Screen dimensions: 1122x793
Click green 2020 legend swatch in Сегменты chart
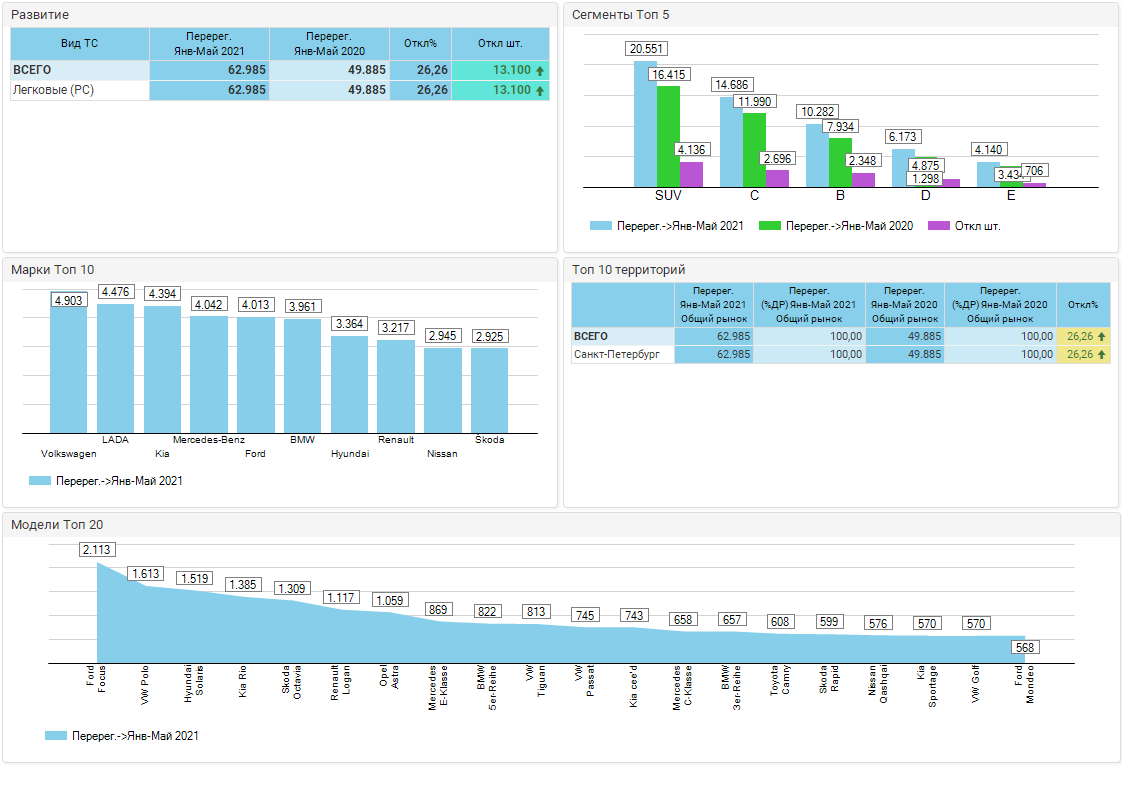(x=769, y=226)
